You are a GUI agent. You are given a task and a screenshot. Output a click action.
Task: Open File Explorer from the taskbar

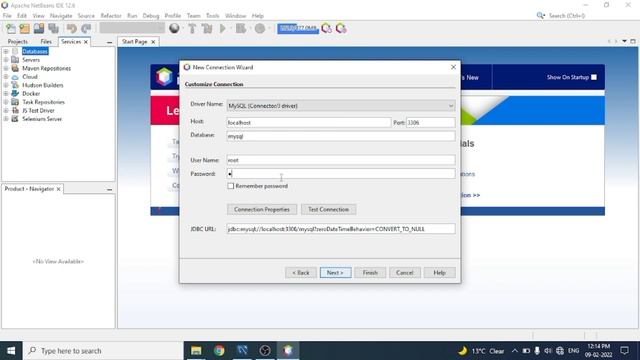click(x=196, y=351)
